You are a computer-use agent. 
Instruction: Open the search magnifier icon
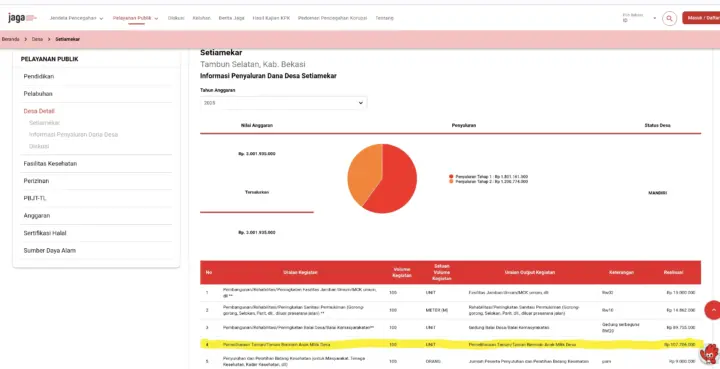point(669,18)
